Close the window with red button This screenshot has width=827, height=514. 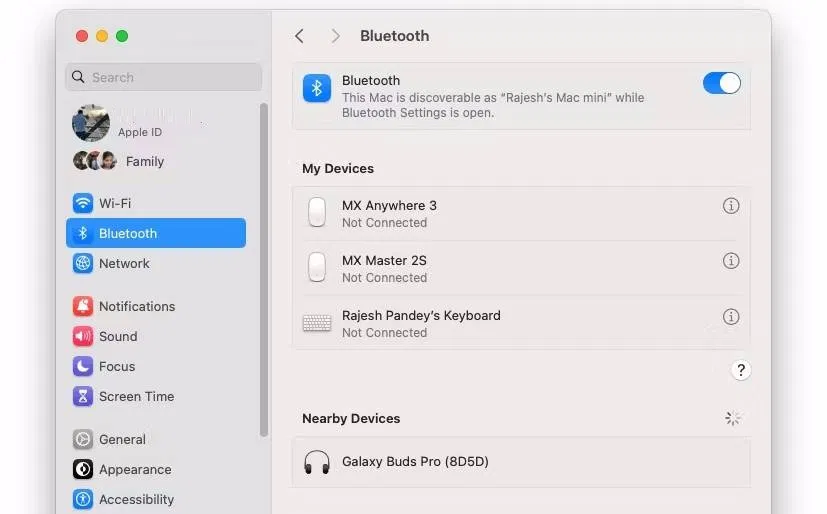click(82, 36)
